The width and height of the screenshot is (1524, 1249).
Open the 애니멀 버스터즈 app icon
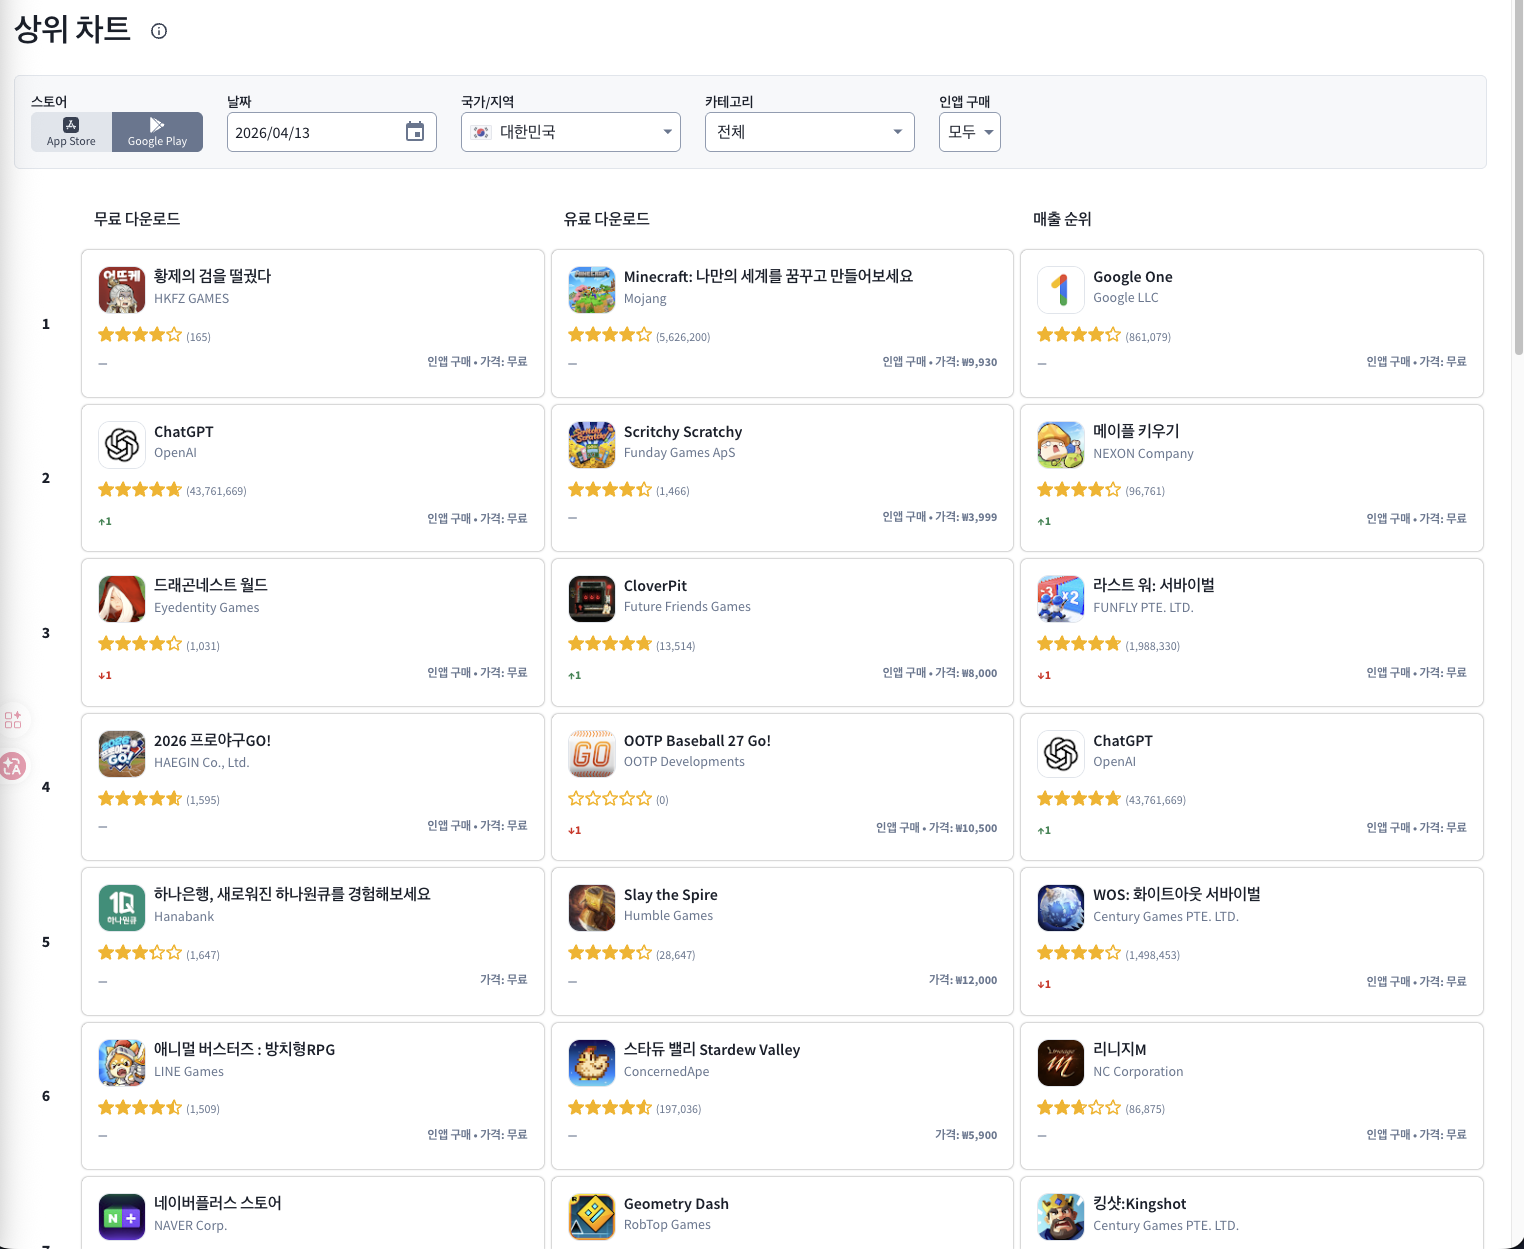click(x=122, y=1063)
